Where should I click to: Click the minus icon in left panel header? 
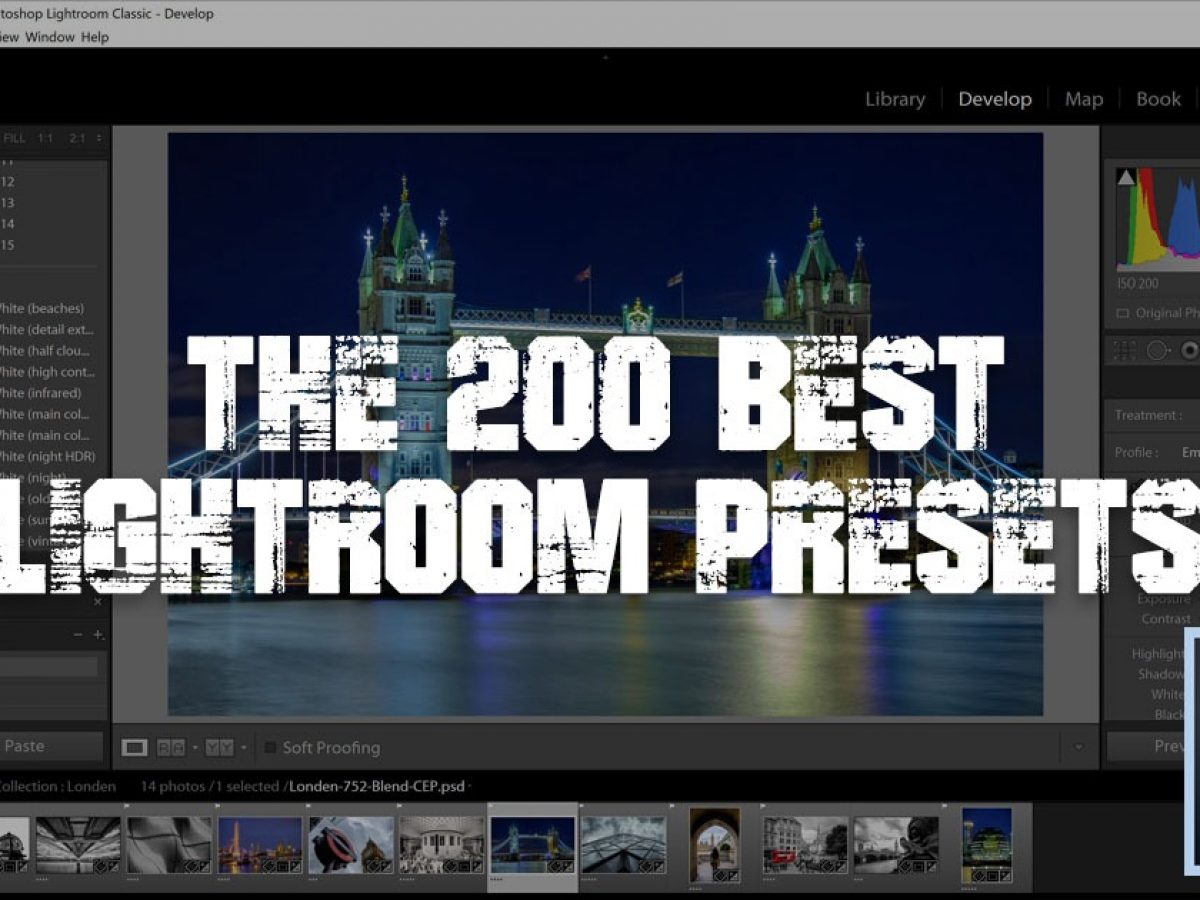79,635
